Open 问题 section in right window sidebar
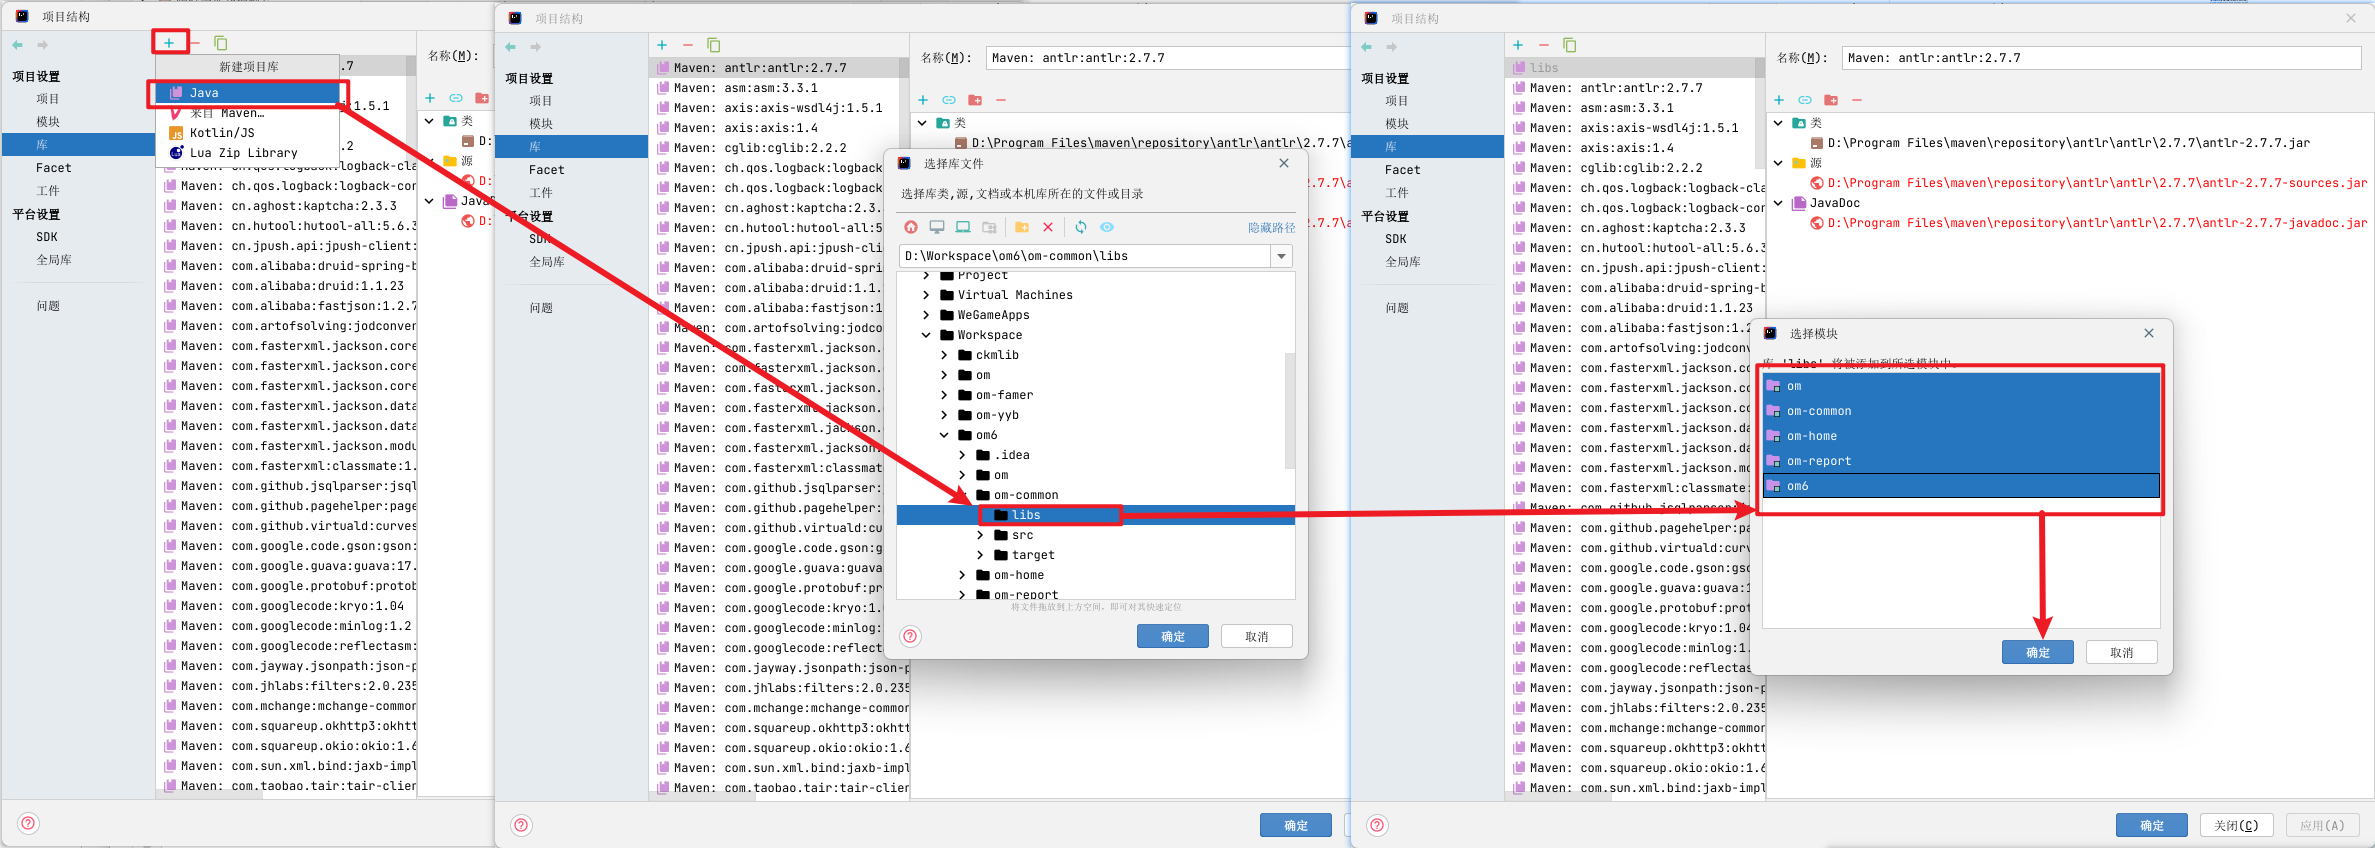Viewport: 2375px width, 848px height. [x=1397, y=308]
